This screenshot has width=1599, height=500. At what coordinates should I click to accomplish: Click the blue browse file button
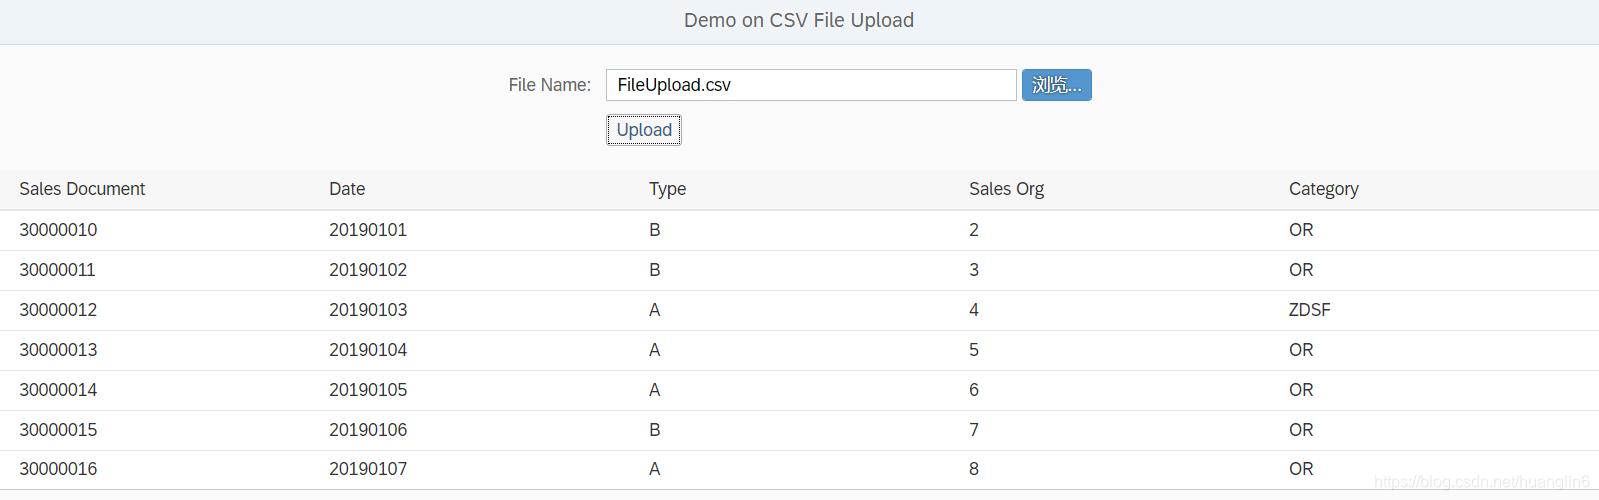point(1056,85)
